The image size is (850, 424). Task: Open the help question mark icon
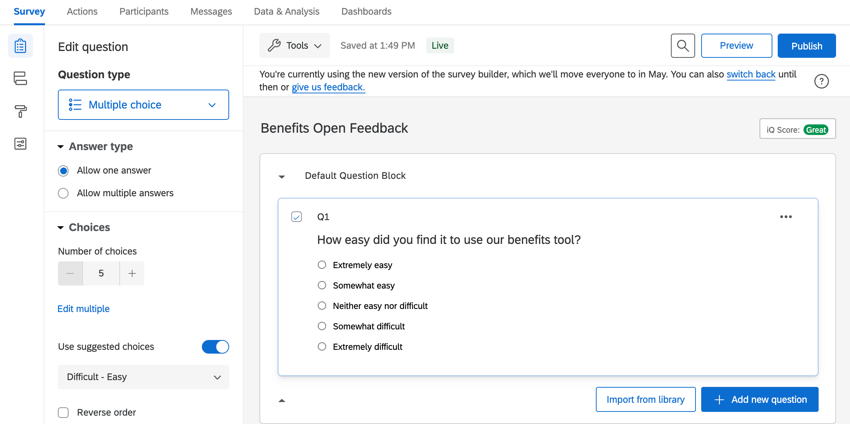(821, 81)
